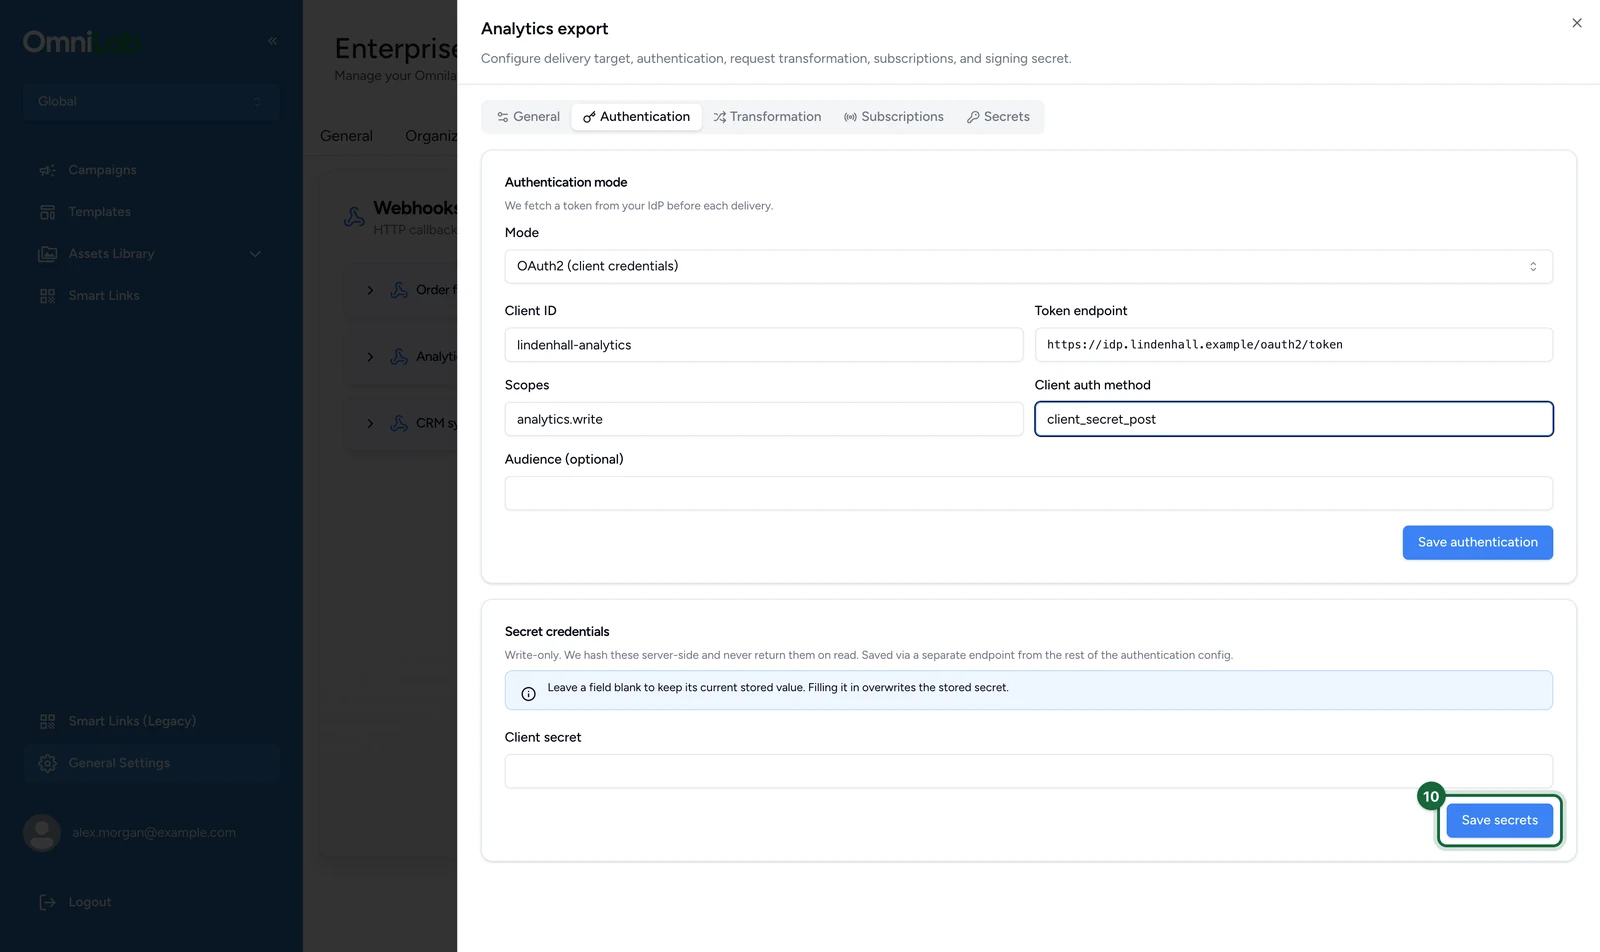This screenshot has height=952, width=1600.
Task: Expand the CRM webhook row chevron
Action: 370,424
